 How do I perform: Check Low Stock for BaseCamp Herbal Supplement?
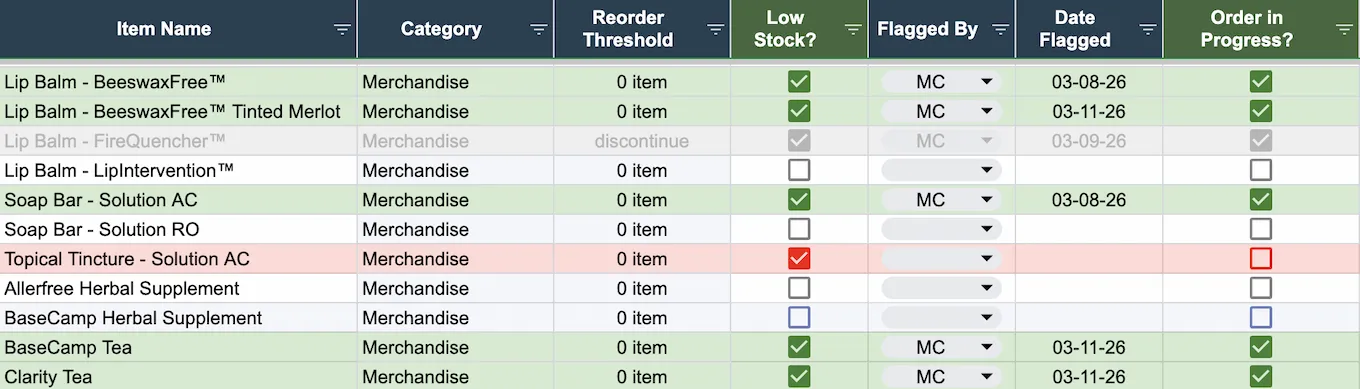799,318
